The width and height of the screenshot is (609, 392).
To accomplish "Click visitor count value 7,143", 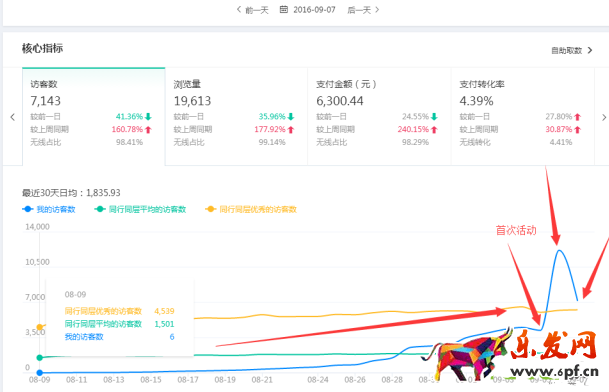I will [45, 101].
